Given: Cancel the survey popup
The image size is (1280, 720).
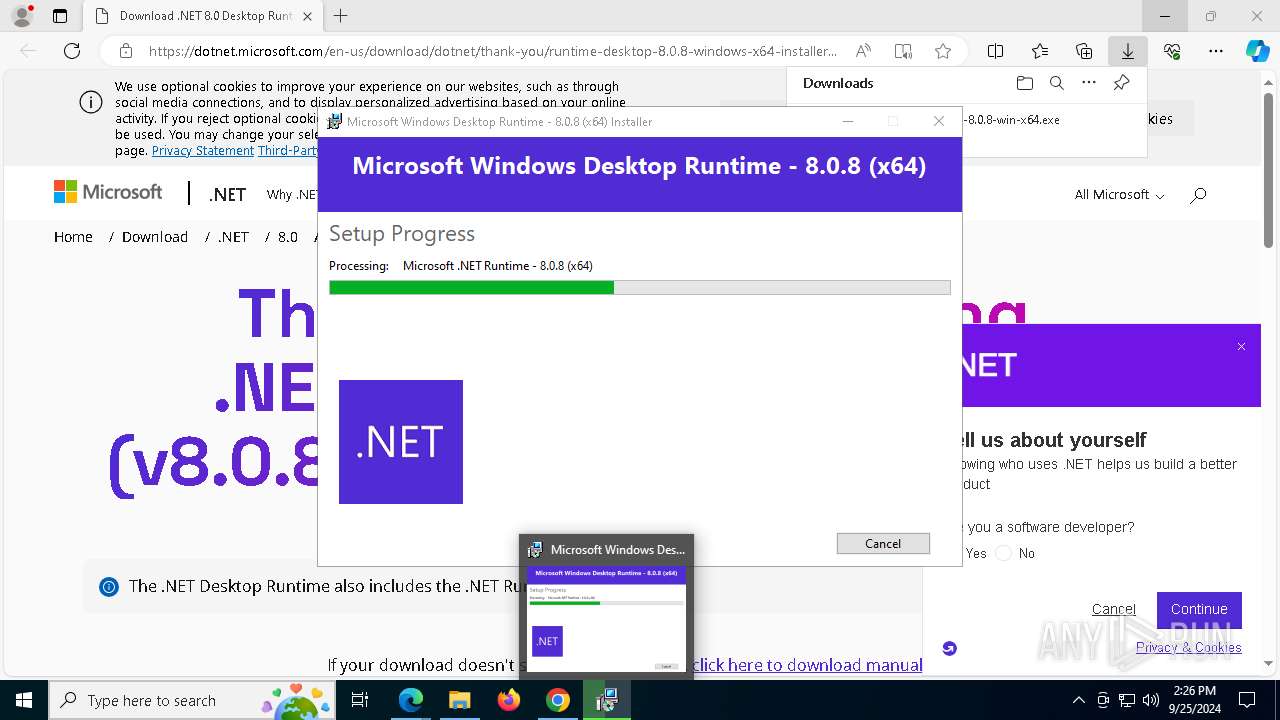Looking at the screenshot, I should 1114,609.
